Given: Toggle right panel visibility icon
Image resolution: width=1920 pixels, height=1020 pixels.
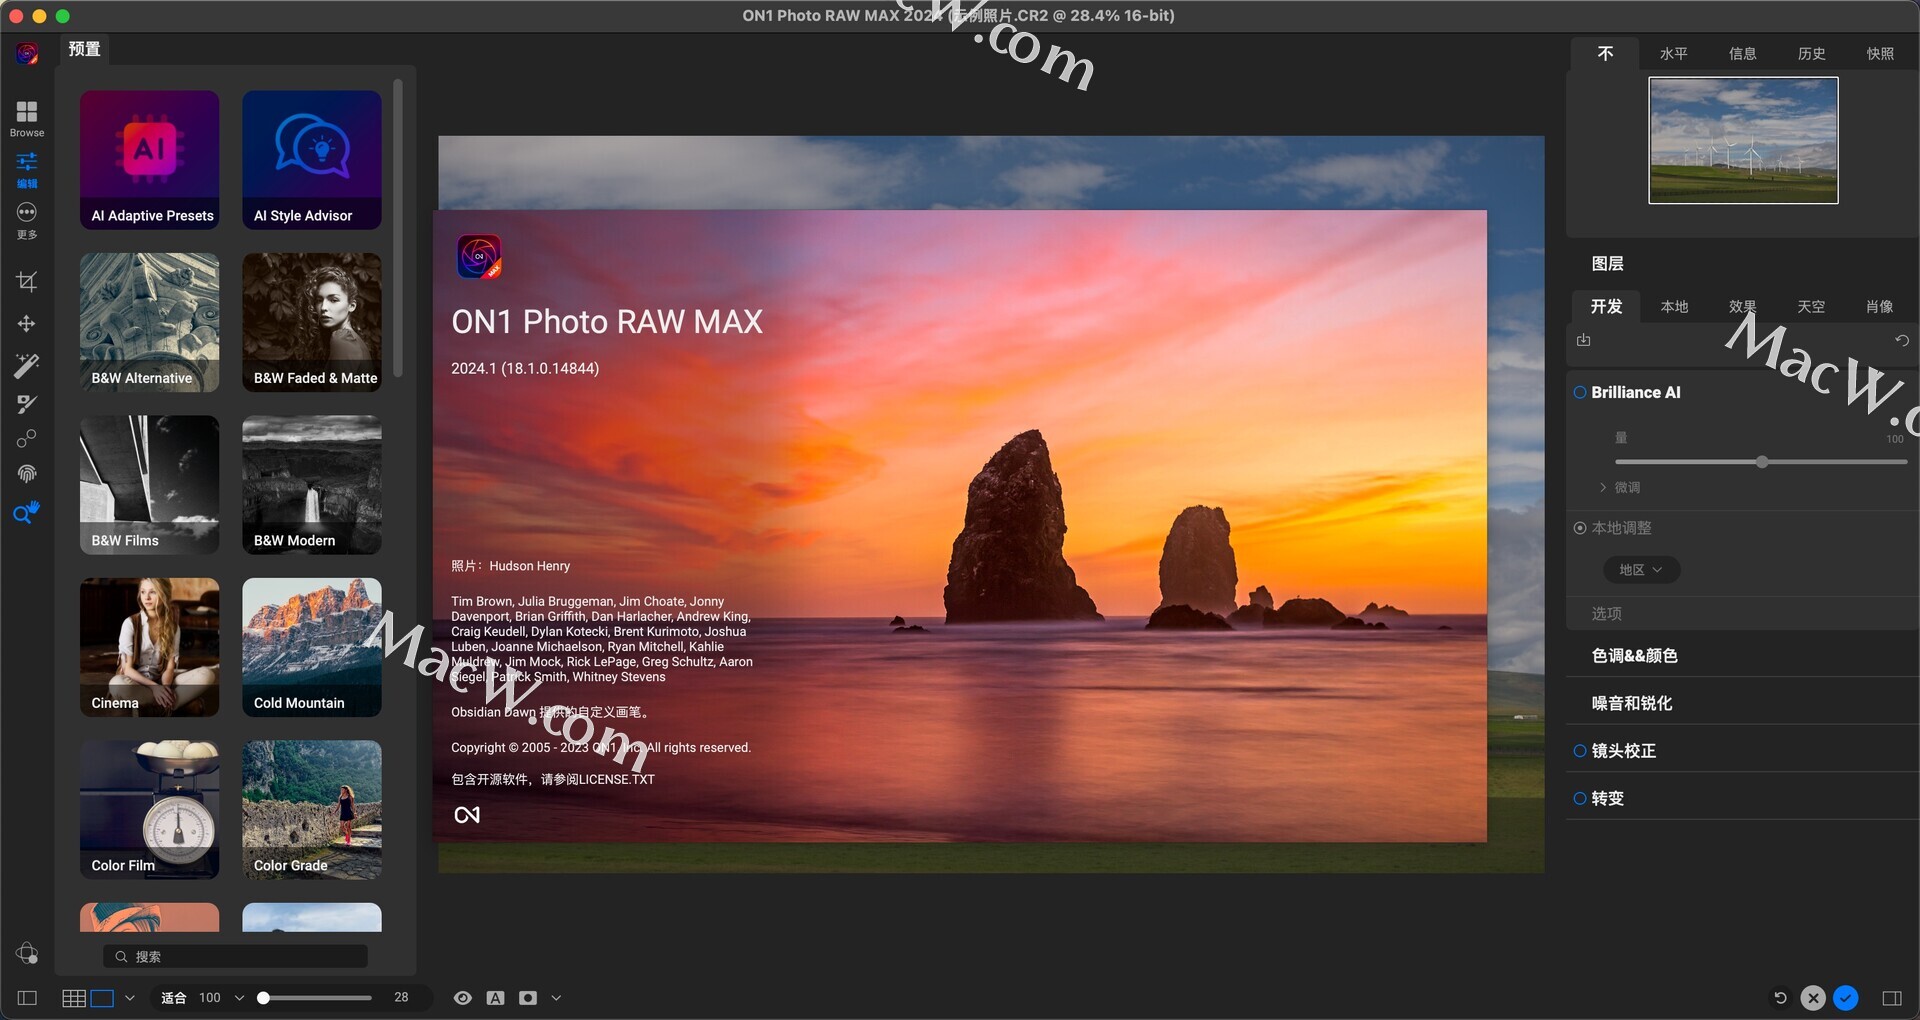Looking at the screenshot, I should (x=1892, y=998).
